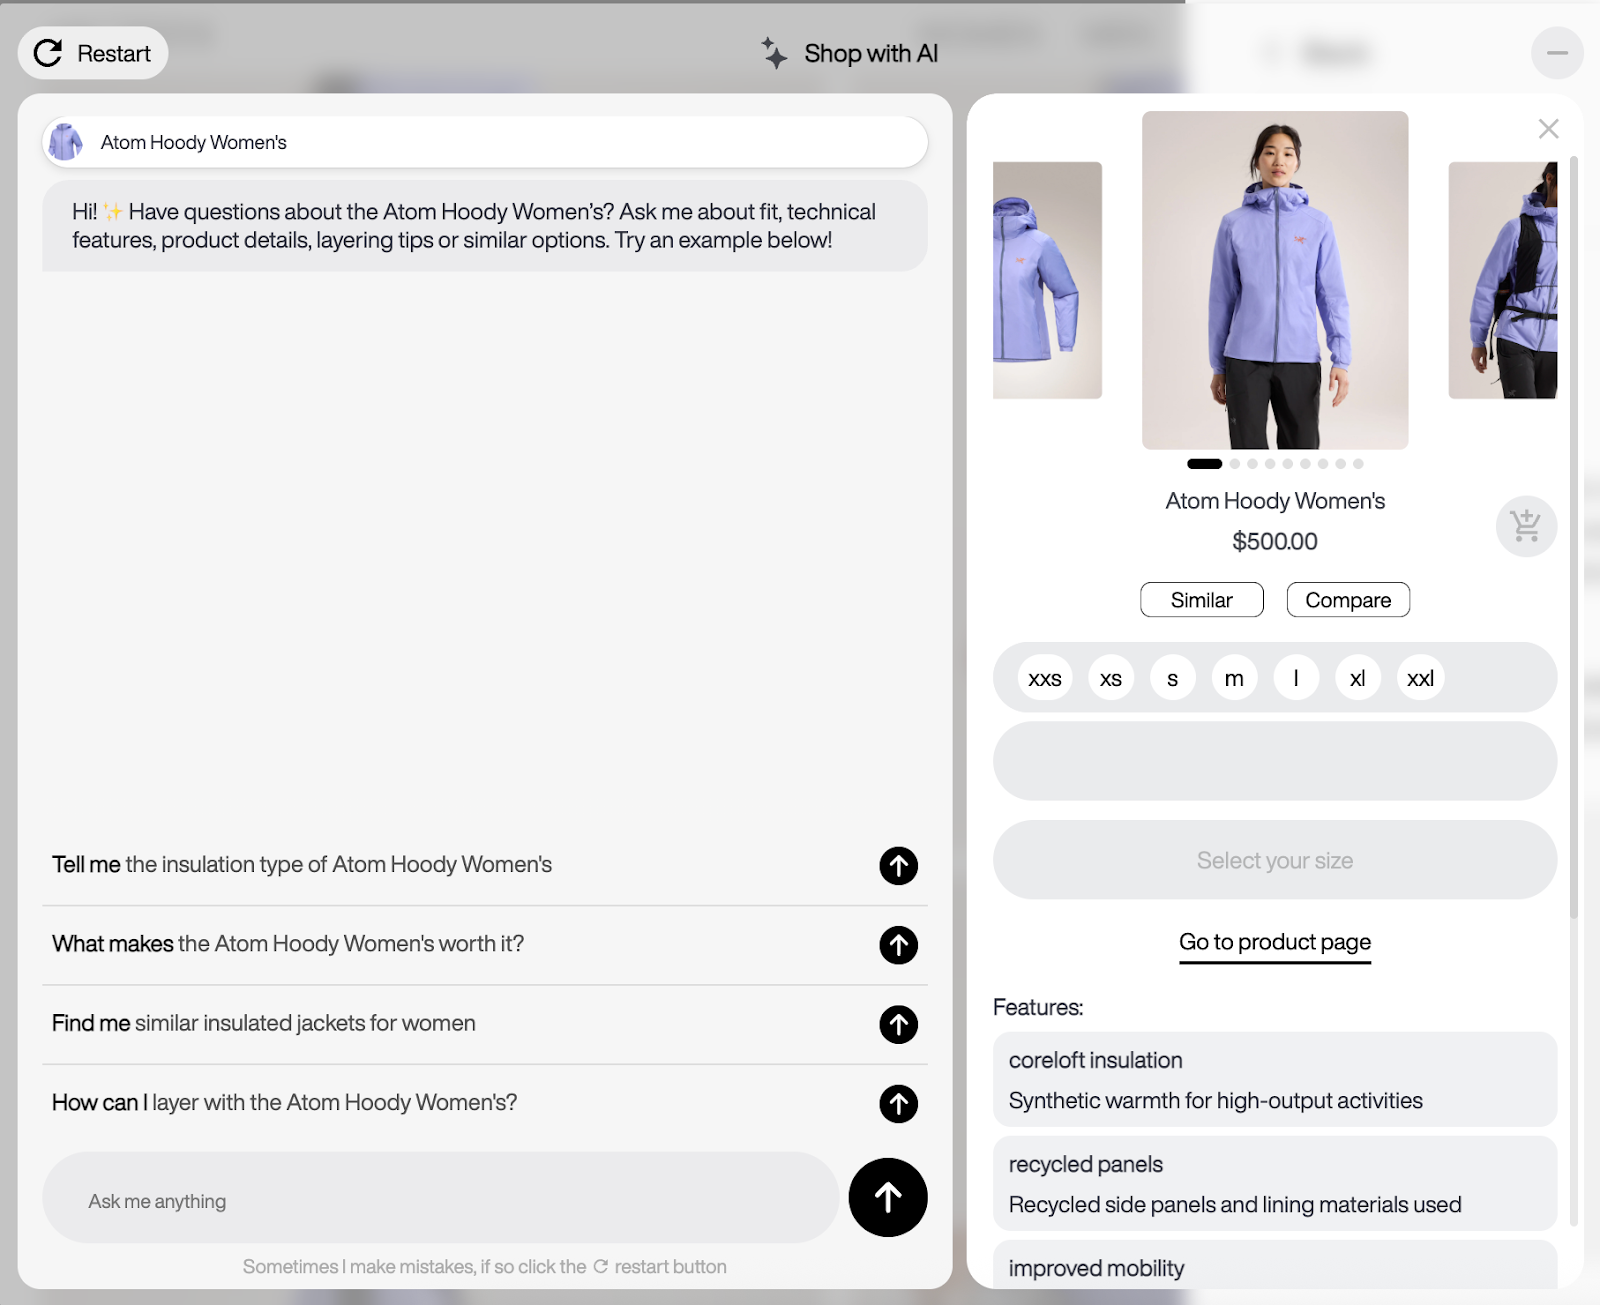The width and height of the screenshot is (1600, 1305).
Task: Click the second carousel dot
Action: tap(1235, 464)
